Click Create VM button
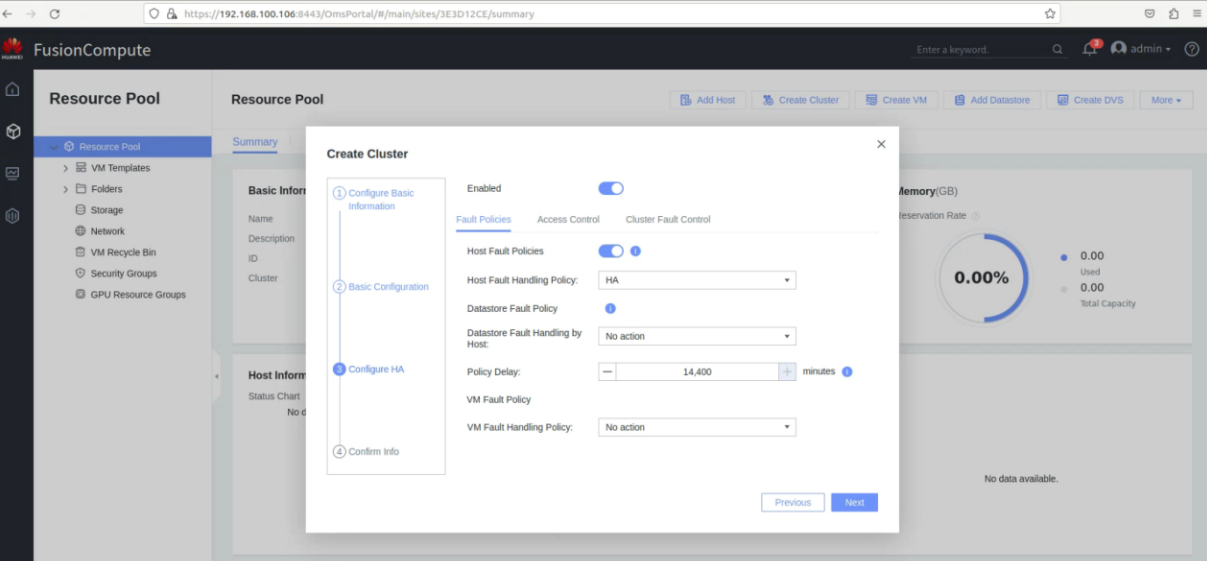Image resolution: width=1207 pixels, height=561 pixels. (x=896, y=100)
